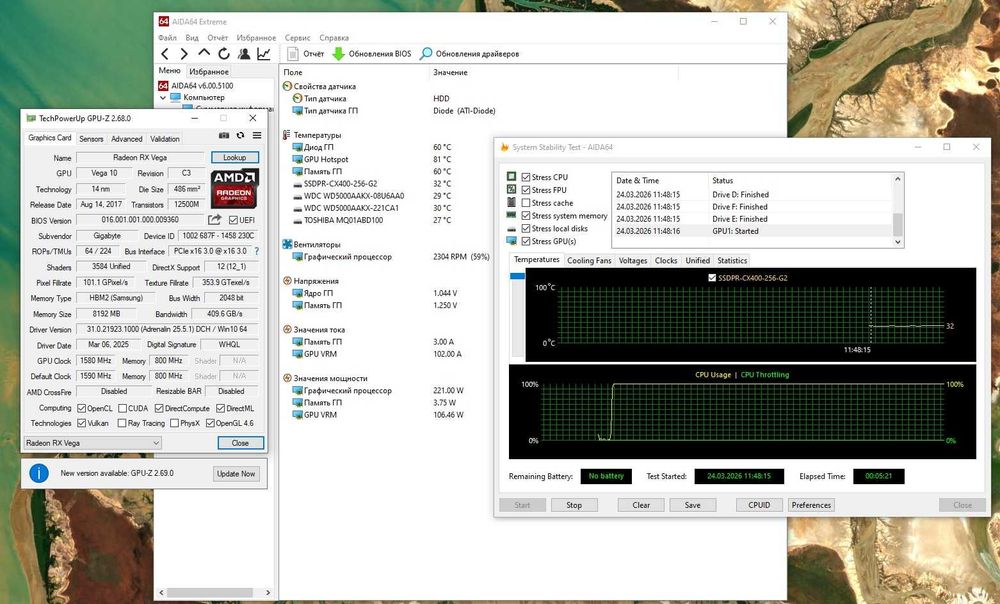Go forward using AIDA64 forward arrow

tap(184, 54)
